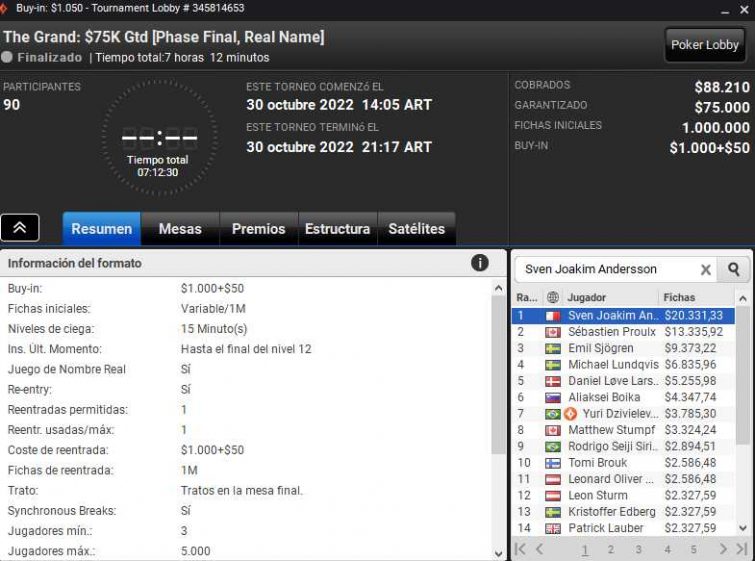
Task: Open the Estructura tab
Action: pyautogui.click(x=338, y=229)
